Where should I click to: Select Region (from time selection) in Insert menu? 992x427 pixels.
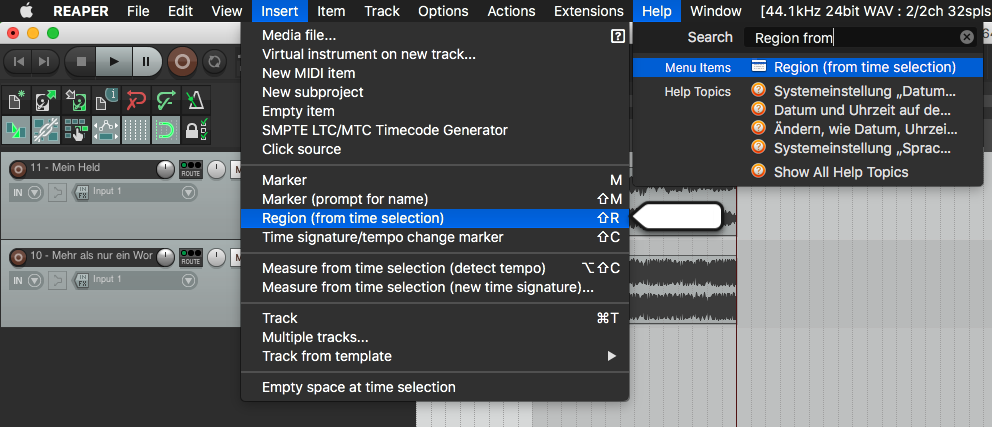click(352, 217)
